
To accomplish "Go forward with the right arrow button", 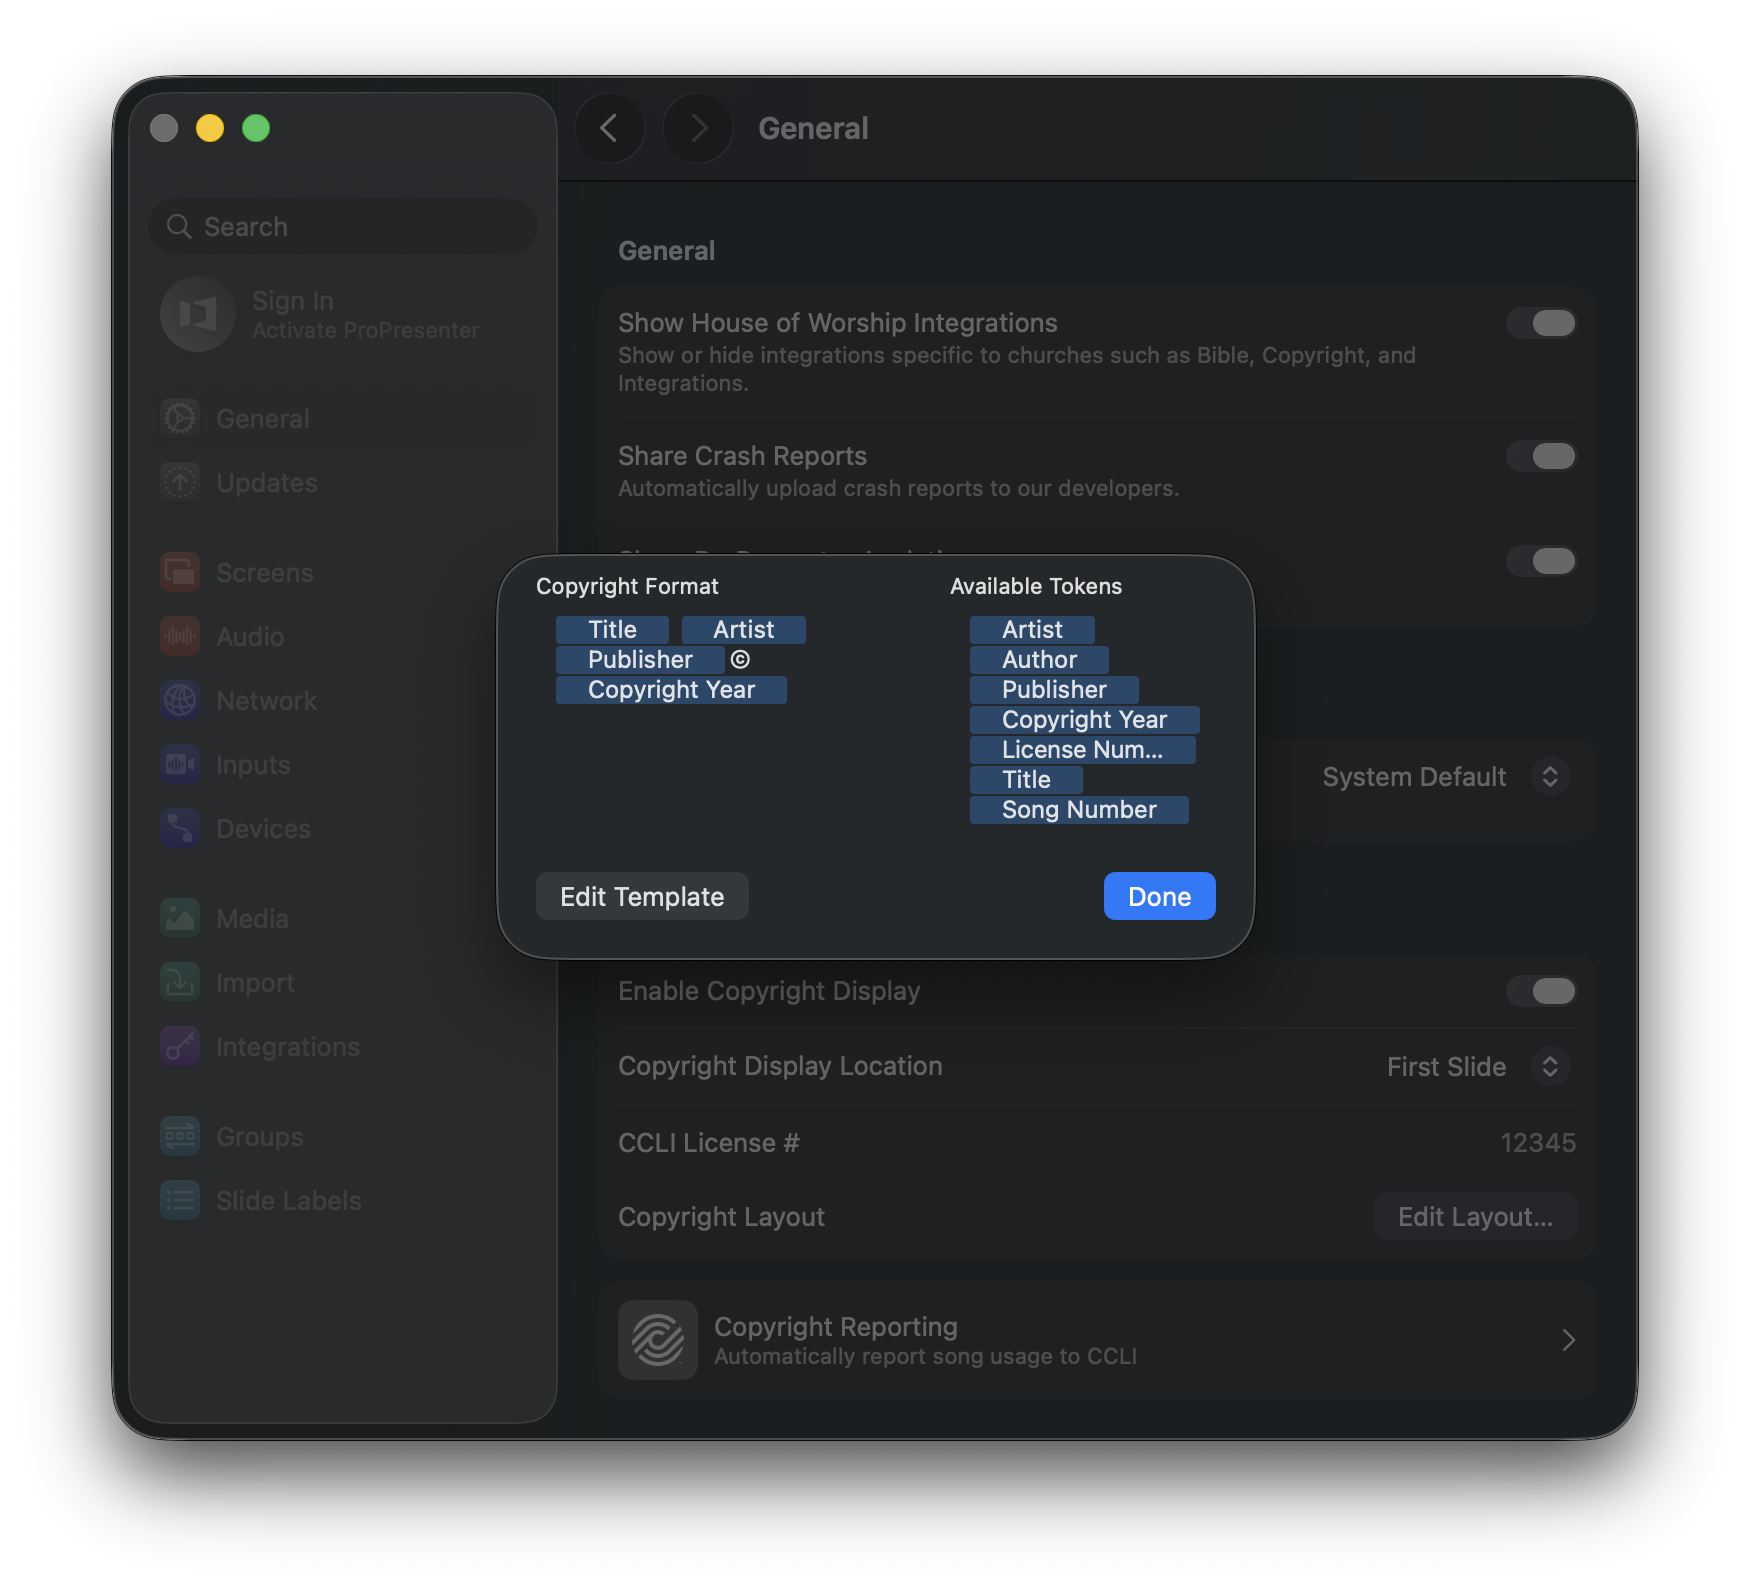I will pos(698,128).
